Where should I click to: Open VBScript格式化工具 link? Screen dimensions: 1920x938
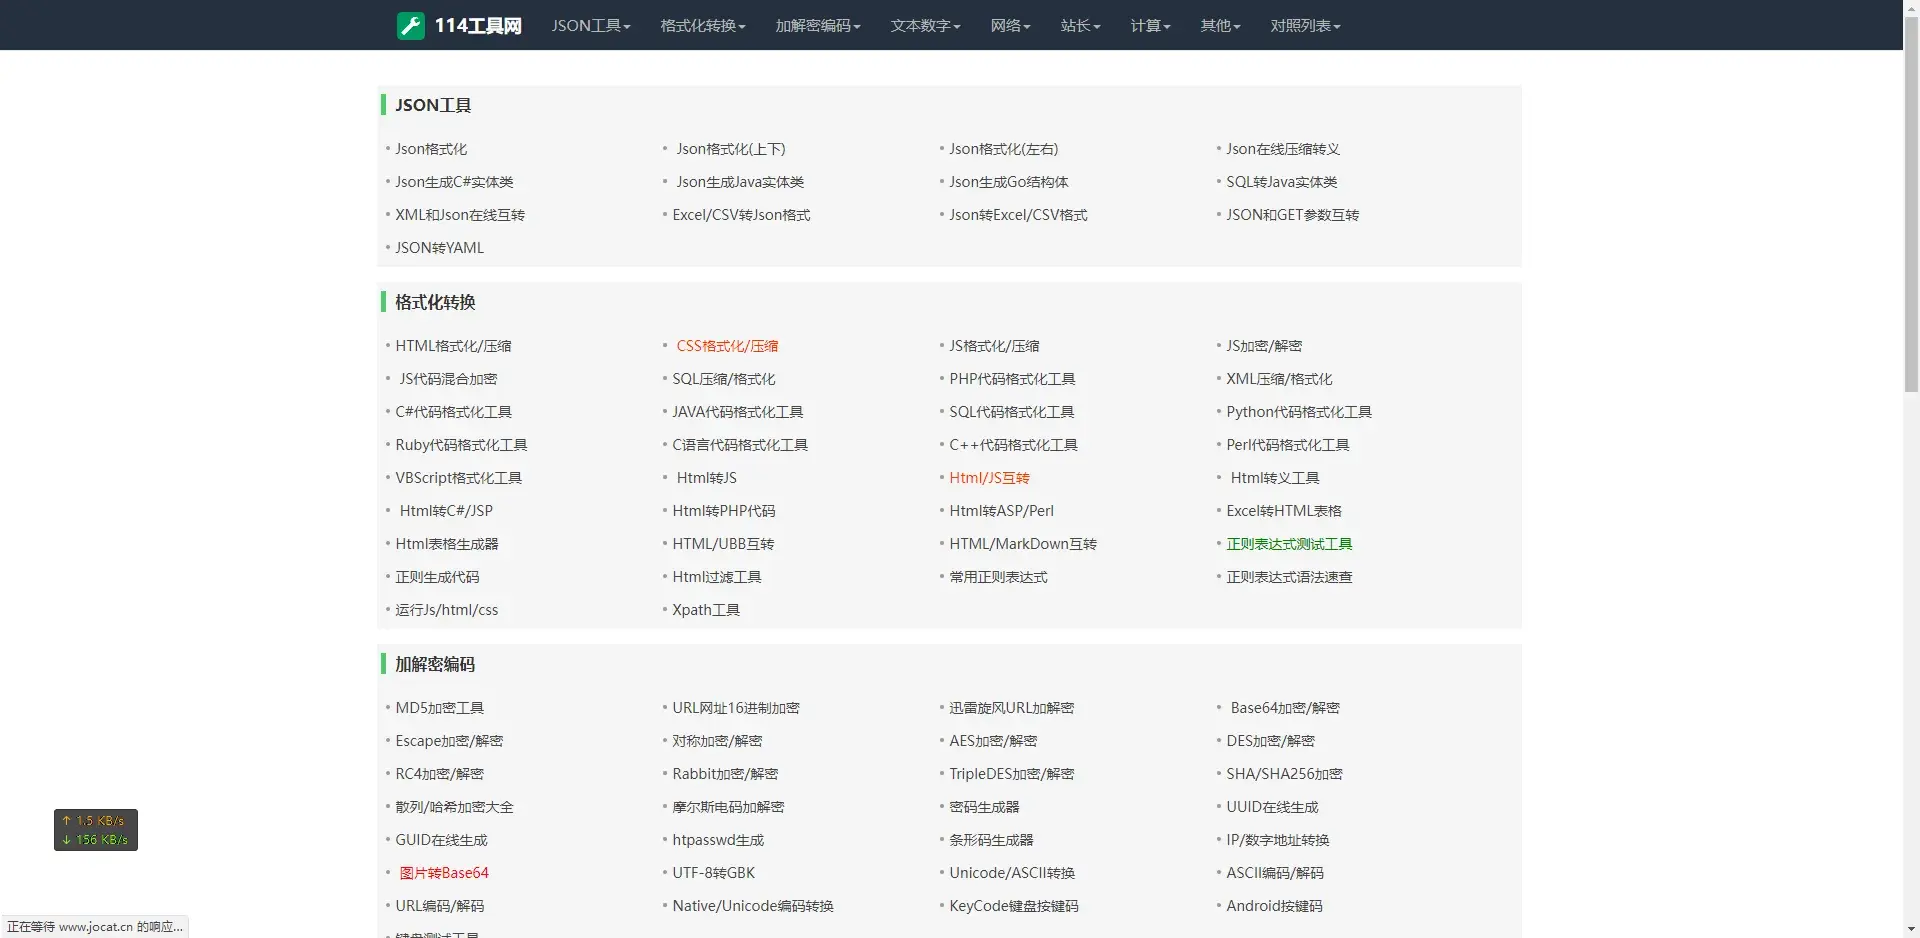[458, 478]
